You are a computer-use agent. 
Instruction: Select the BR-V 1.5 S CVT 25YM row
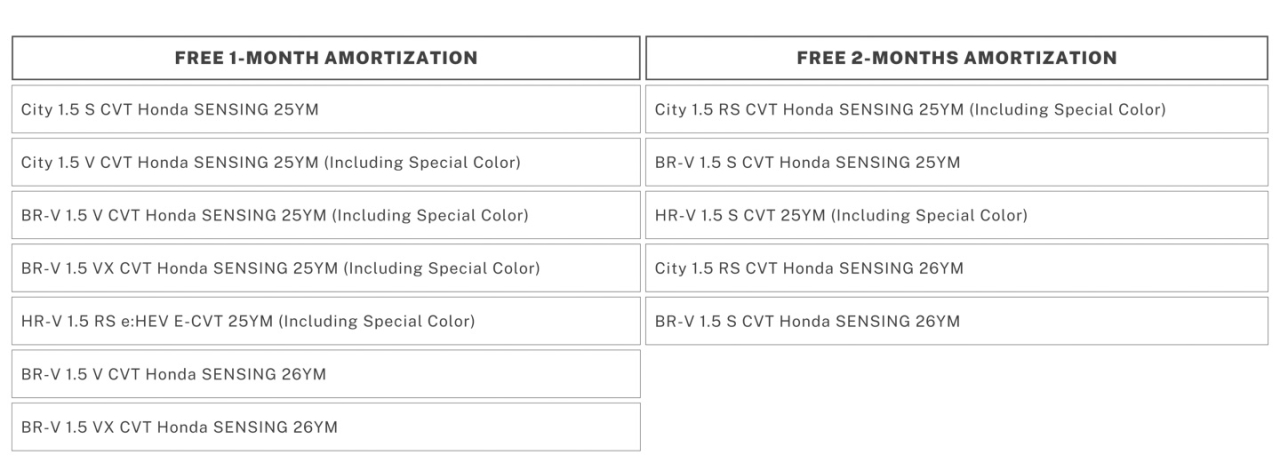[807, 162]
